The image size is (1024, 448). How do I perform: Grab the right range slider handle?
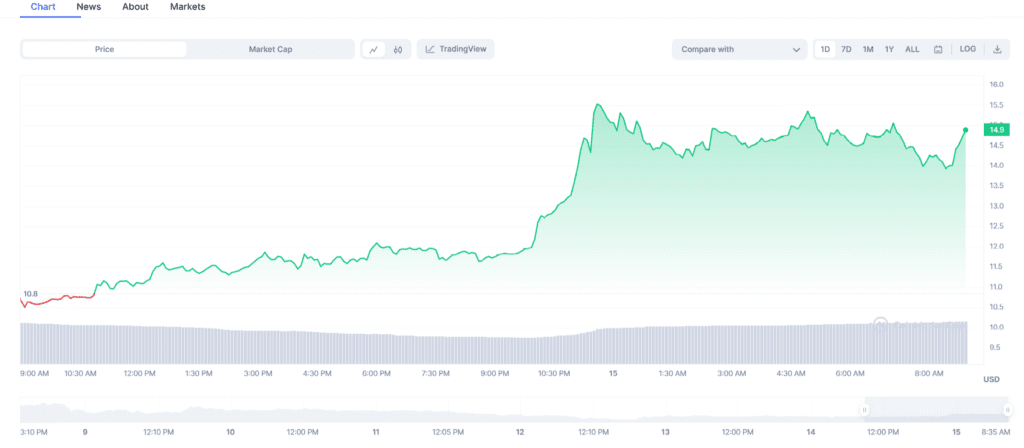pyautogui.click(x=1008, y=410)
